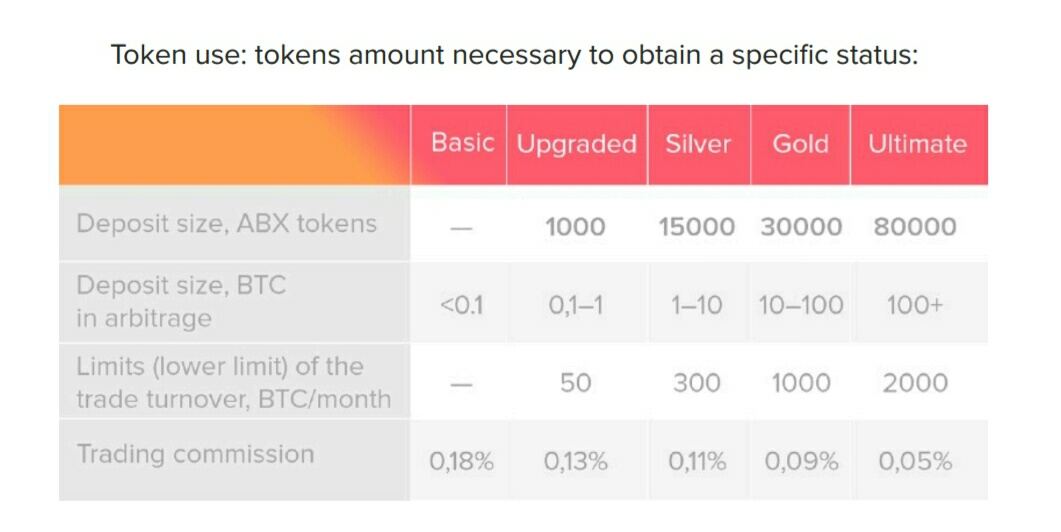Screen dimensions: 1061x532
Task: Select the Trading commission row label
Action: click(196, 453)
